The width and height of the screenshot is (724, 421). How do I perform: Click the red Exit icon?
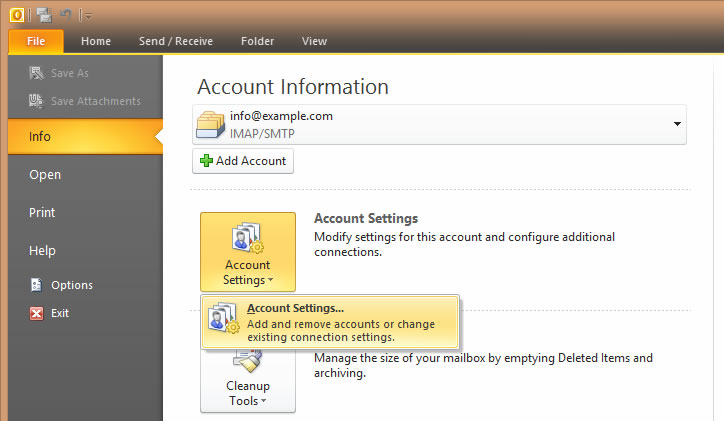point(37,313)
